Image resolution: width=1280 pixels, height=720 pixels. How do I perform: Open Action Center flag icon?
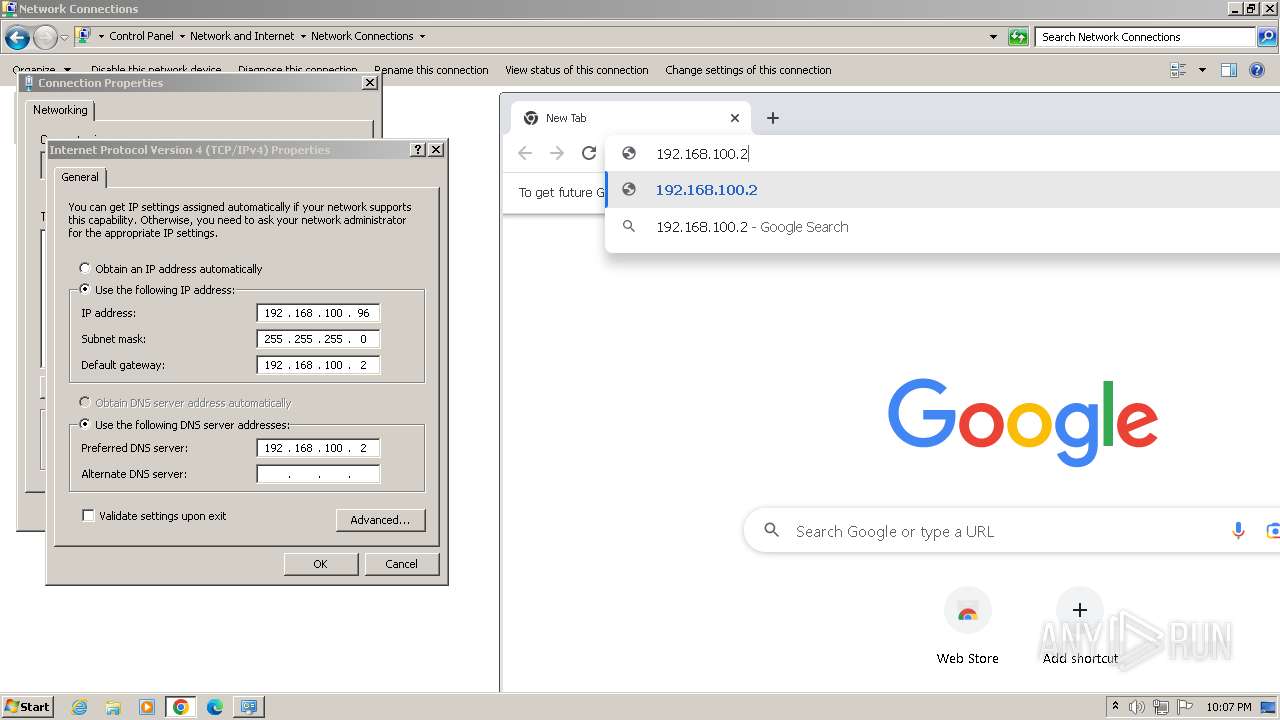(1185, 707)
